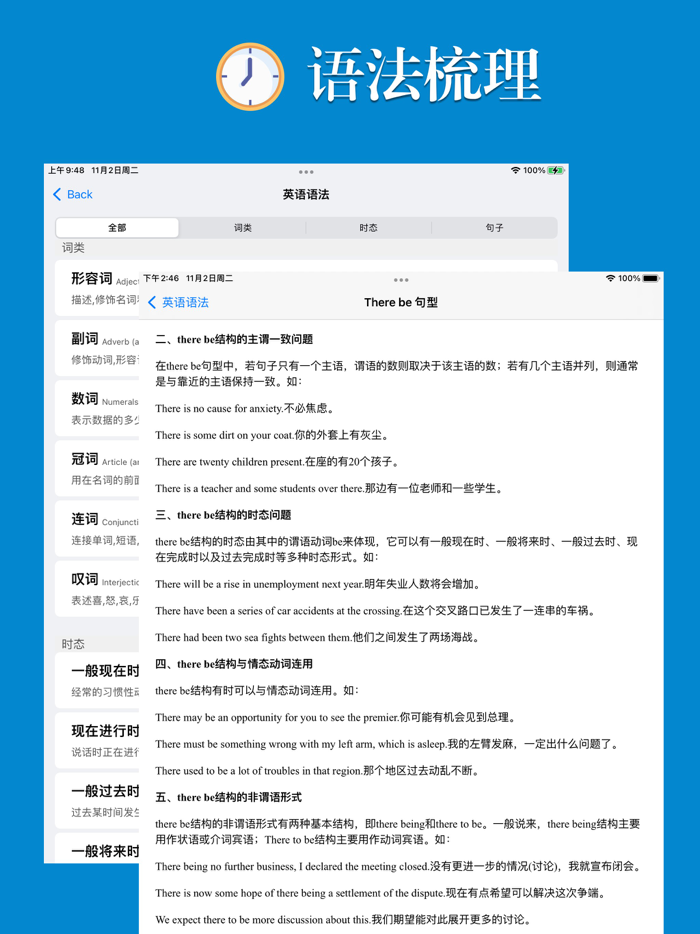Open the 一般将来时 tense card
Viewport: 700px width, 934px height.
97,848
